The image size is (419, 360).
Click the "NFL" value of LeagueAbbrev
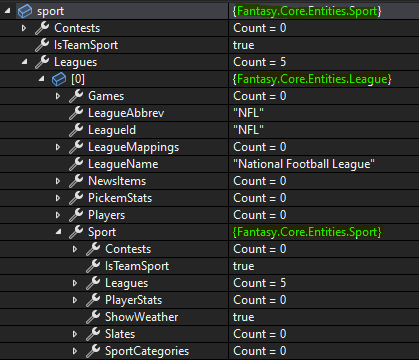248,113
